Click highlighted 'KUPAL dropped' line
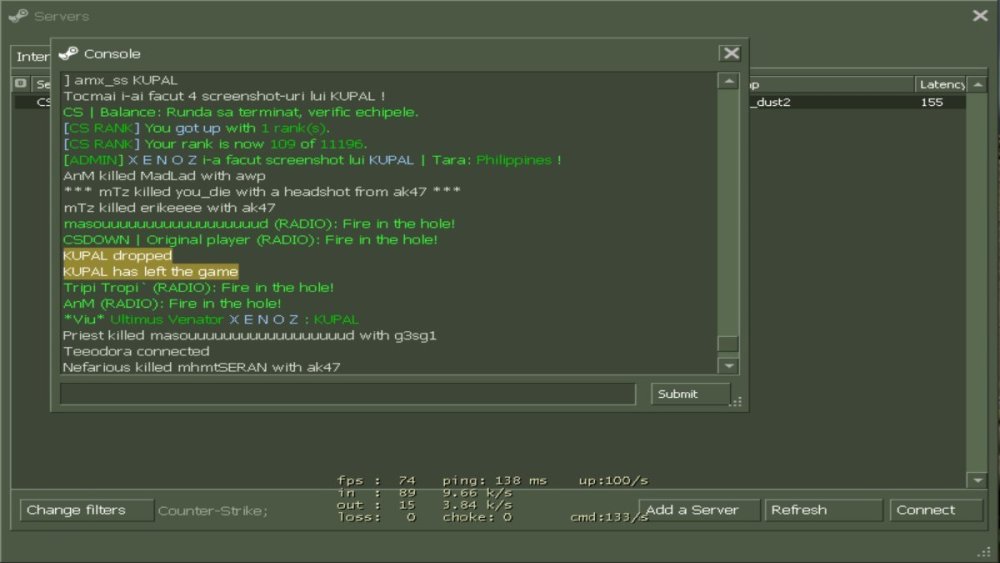The image size is (1000, 563). [x=117, y=256]
